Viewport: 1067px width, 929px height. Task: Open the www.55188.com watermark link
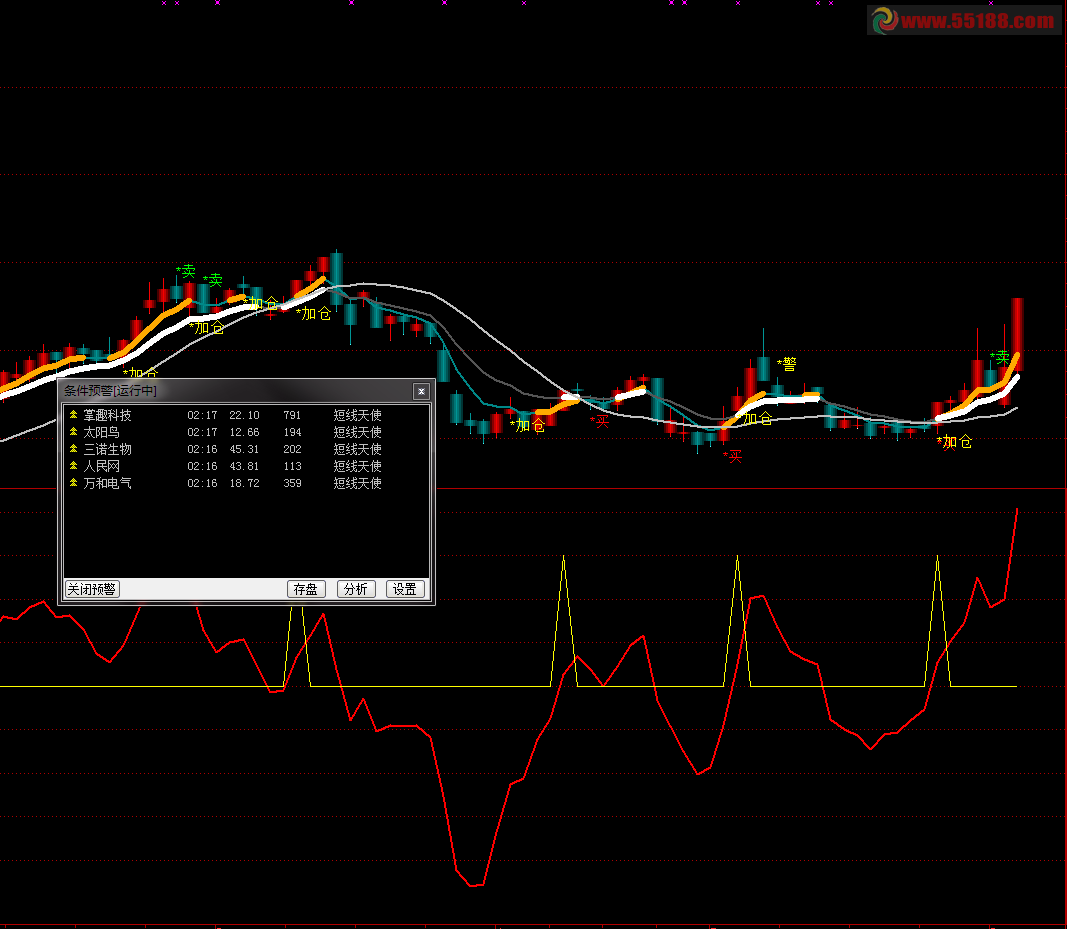pyautogui.click(x=977, y=21)
